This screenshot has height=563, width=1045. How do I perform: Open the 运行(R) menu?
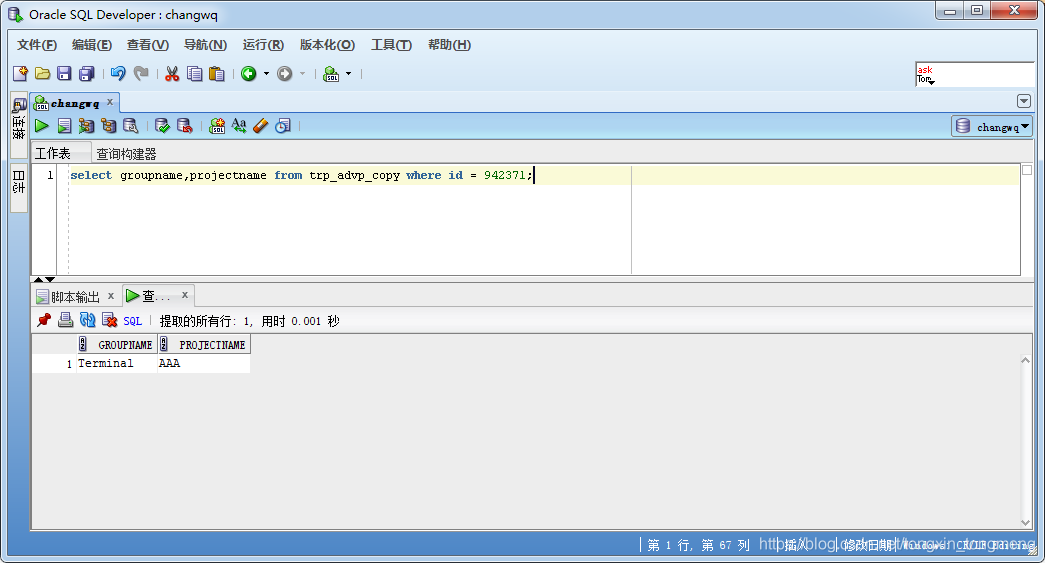click(x=263, y=45)
